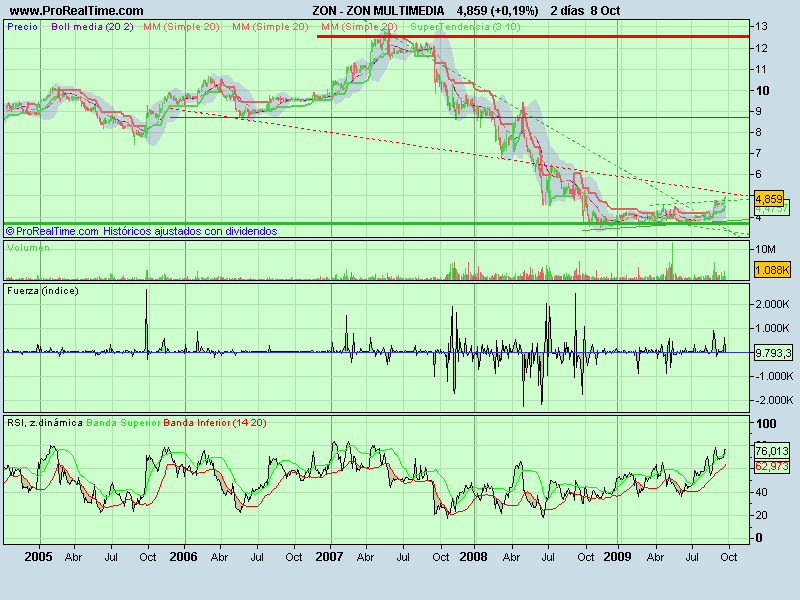Click the 2008 year label on time axis

click(473, 557)
